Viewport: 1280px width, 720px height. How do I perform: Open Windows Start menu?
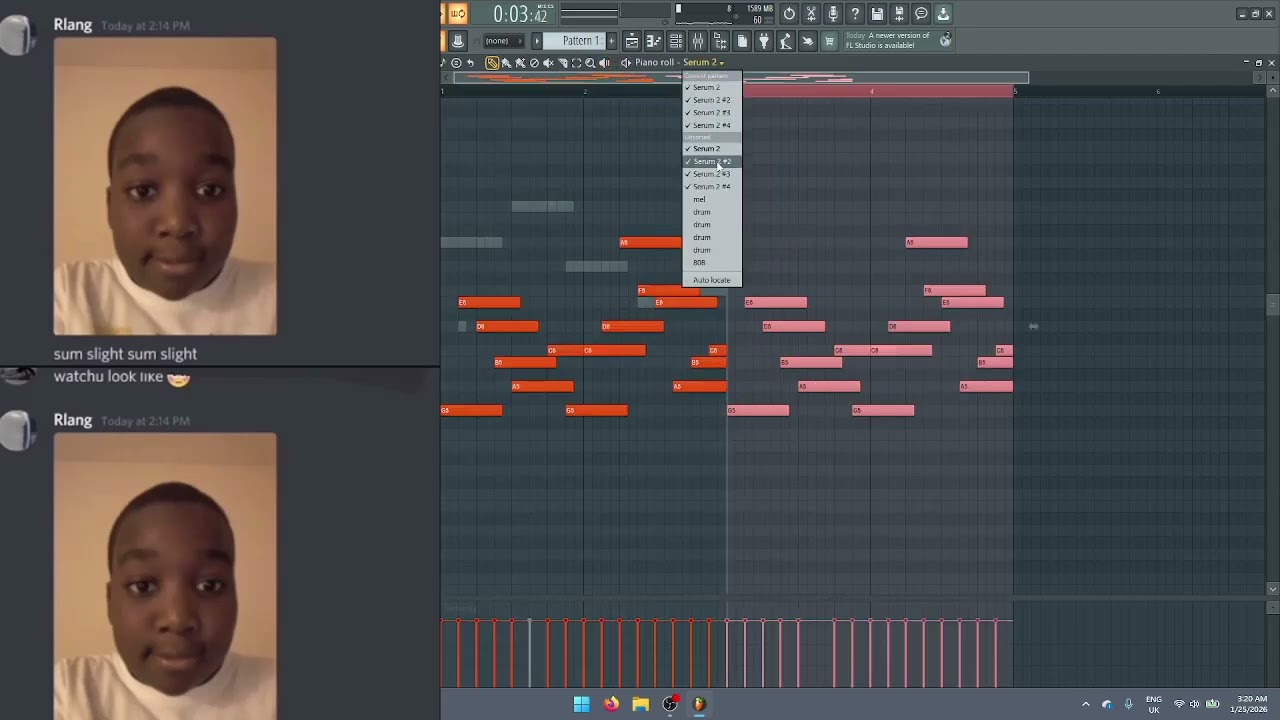click(581, 704)
